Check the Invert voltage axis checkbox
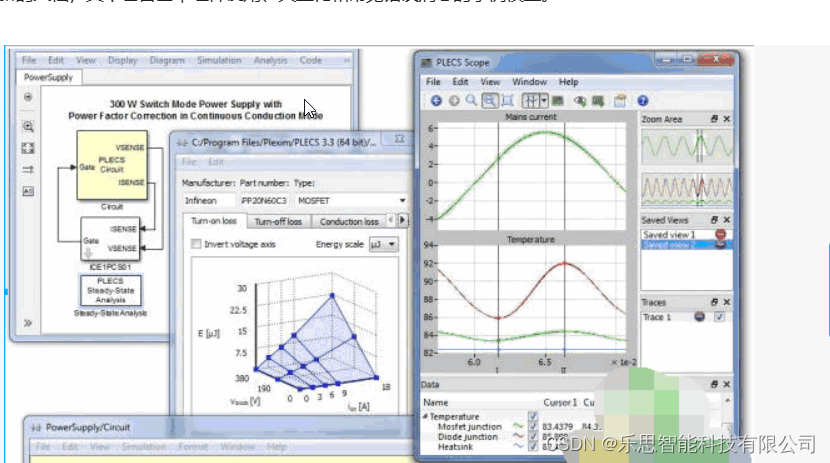Image resolution: width=830 pixels, height=463 pixels. pos(196,244)
